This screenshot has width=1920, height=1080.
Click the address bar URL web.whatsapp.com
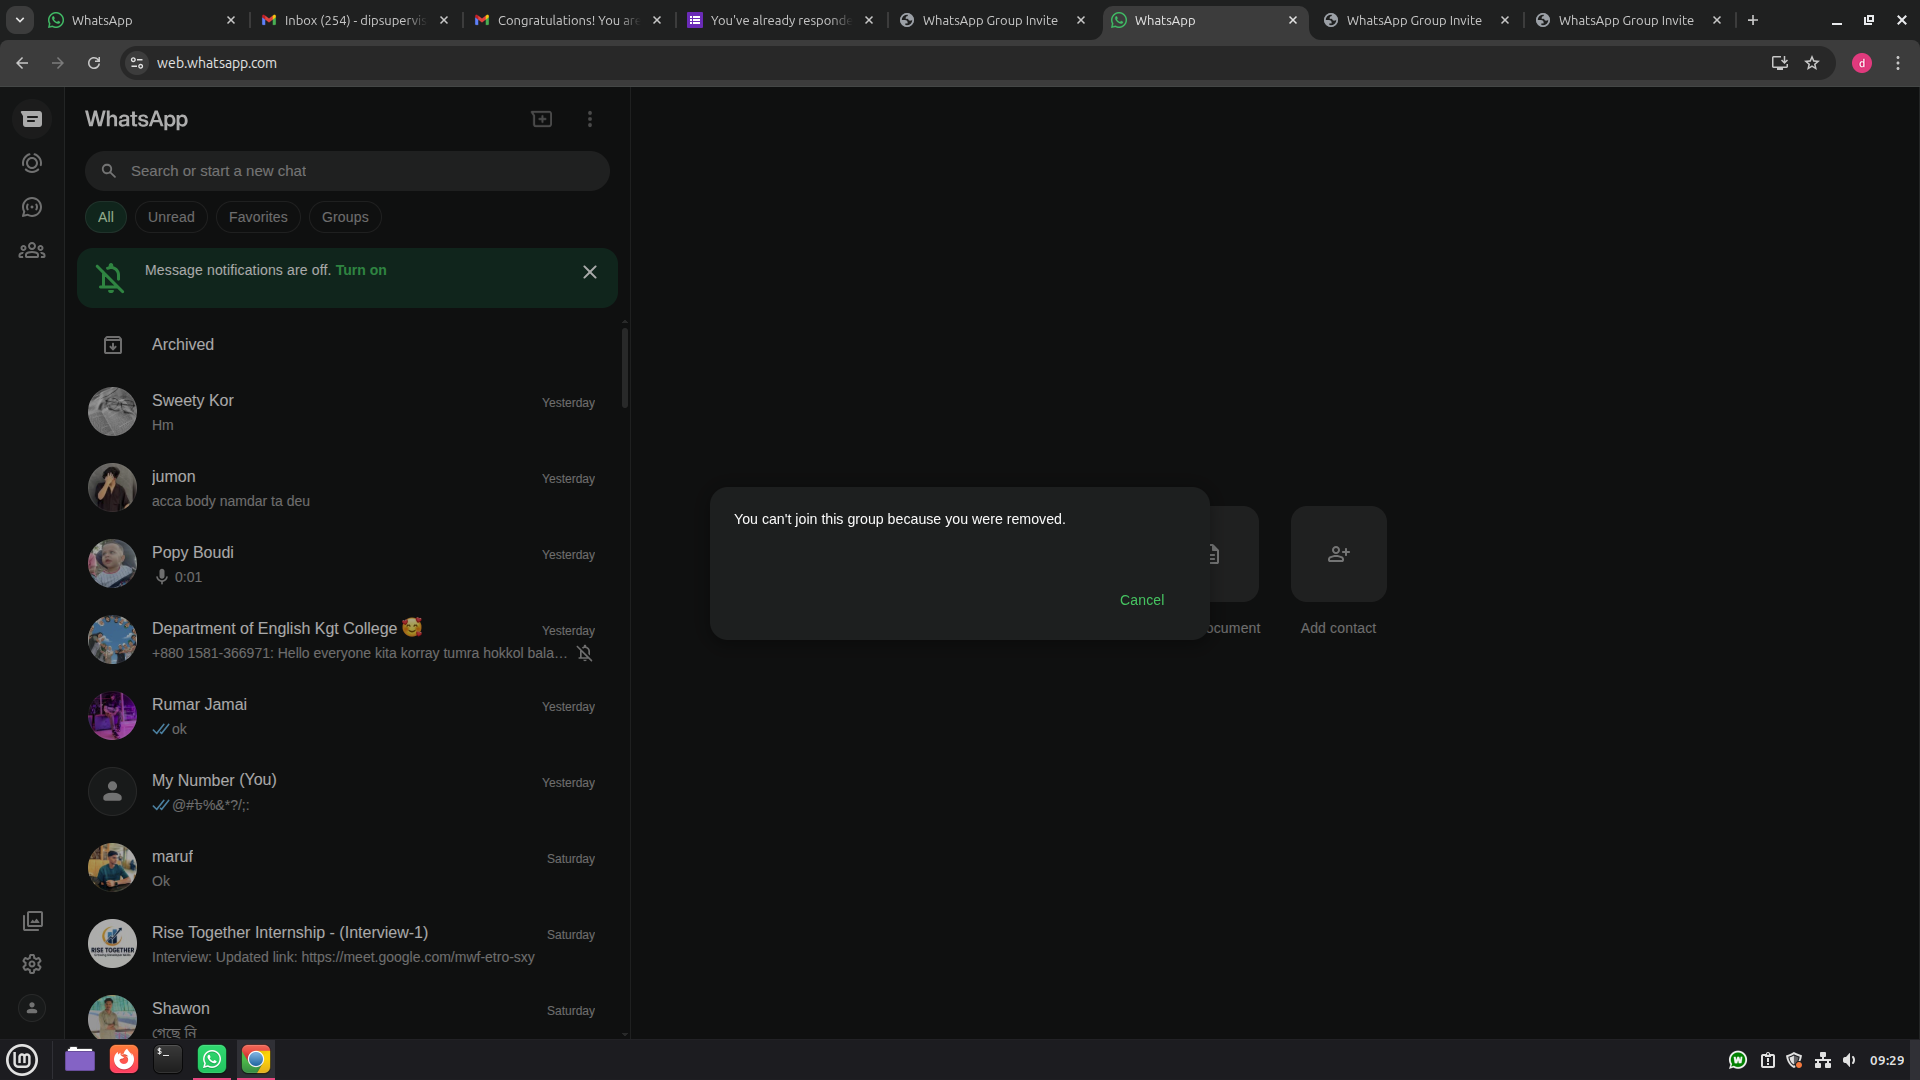pos(217,63)
